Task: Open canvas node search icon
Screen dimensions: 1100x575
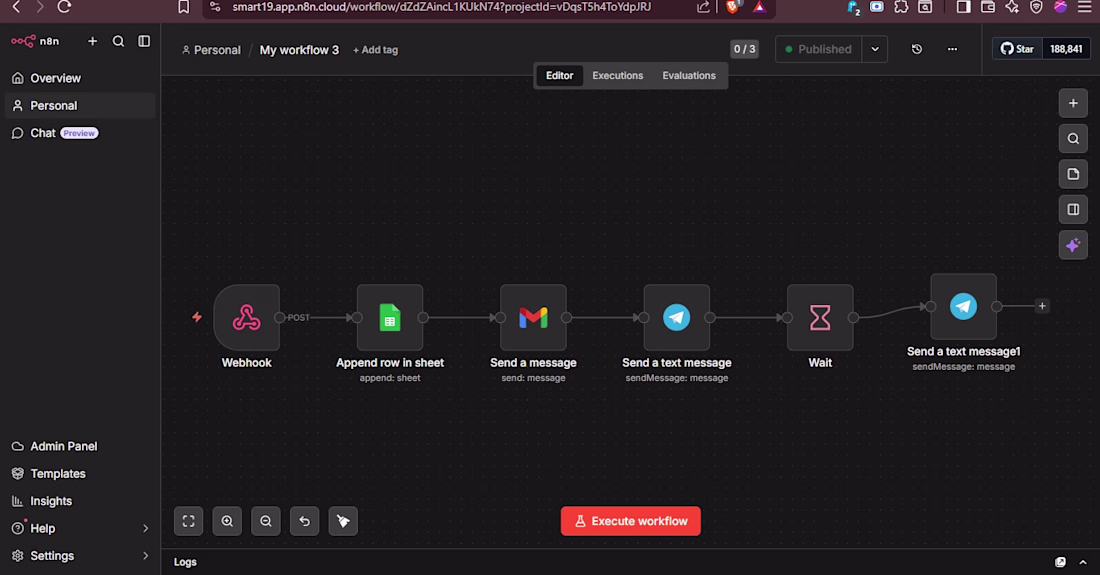Action: pyautogui.click(x=1073, y=139)
